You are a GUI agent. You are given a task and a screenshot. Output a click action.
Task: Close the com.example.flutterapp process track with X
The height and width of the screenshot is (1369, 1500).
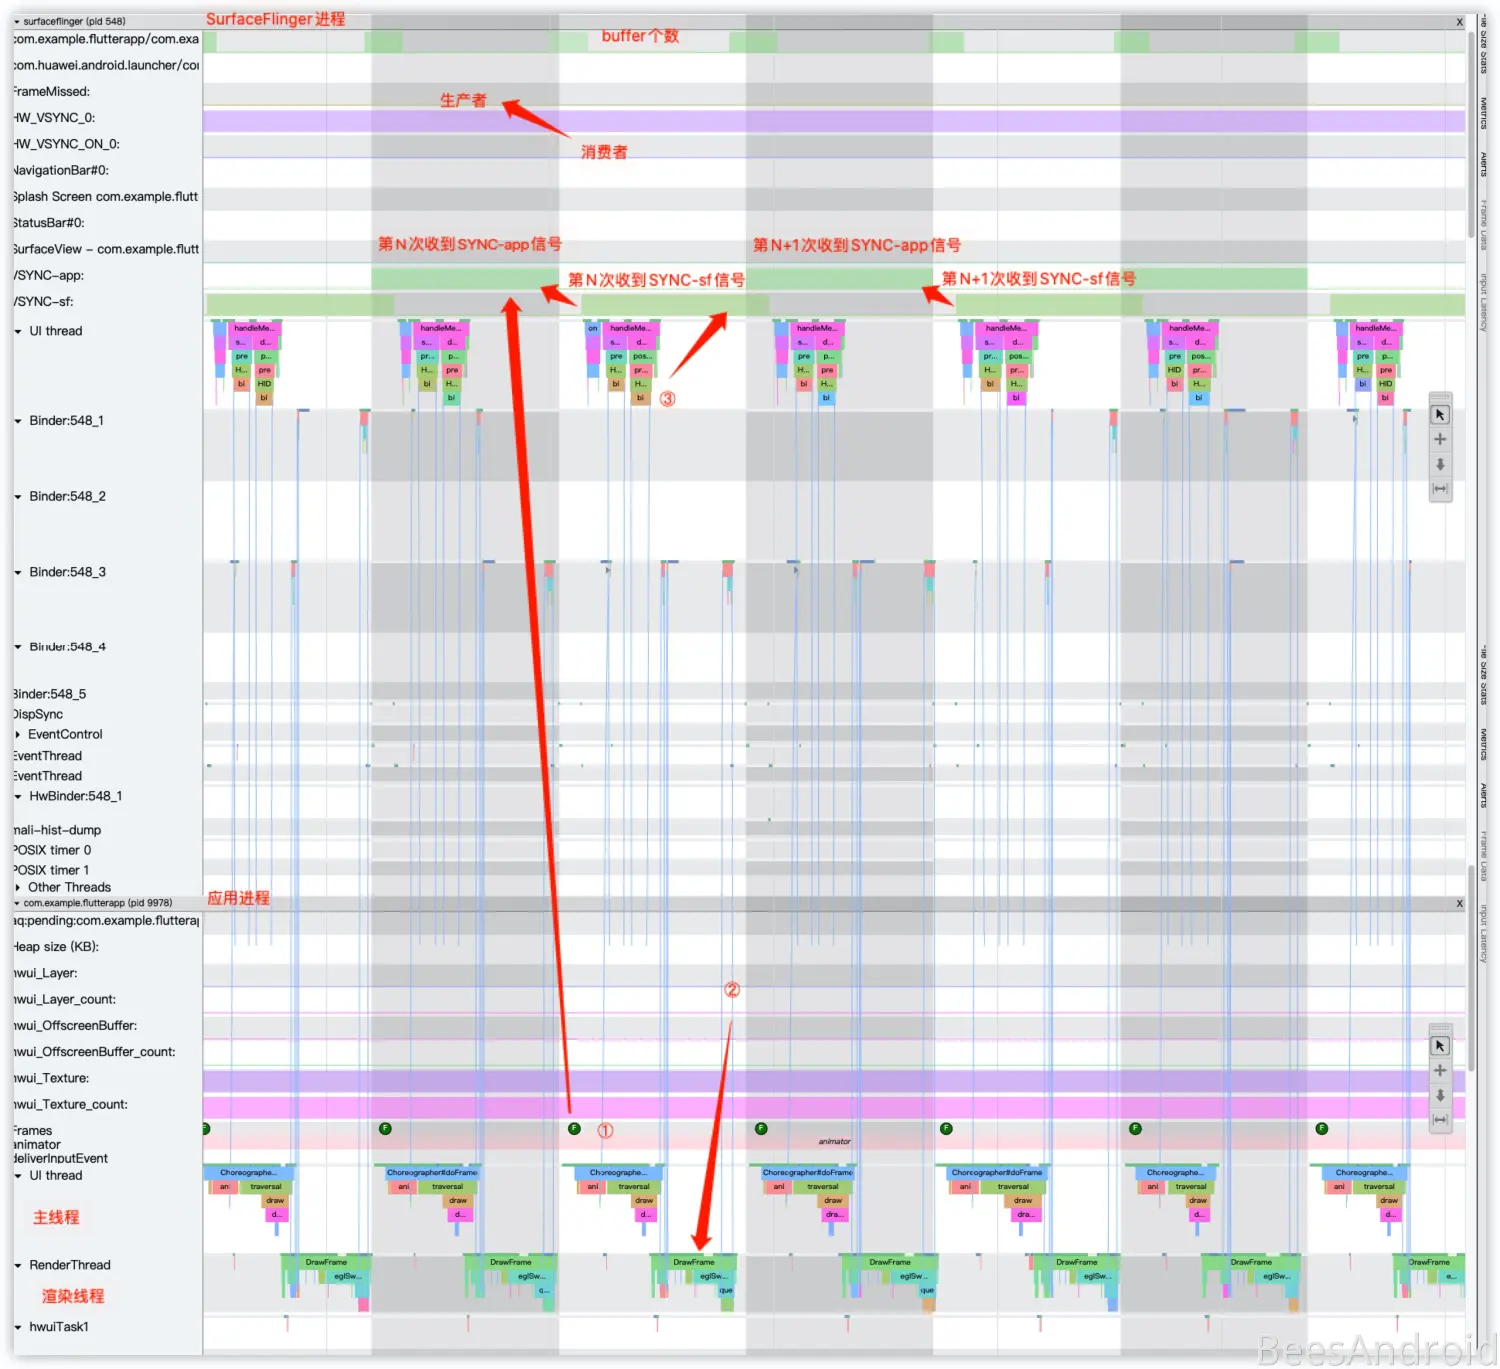coord(1459,903)
